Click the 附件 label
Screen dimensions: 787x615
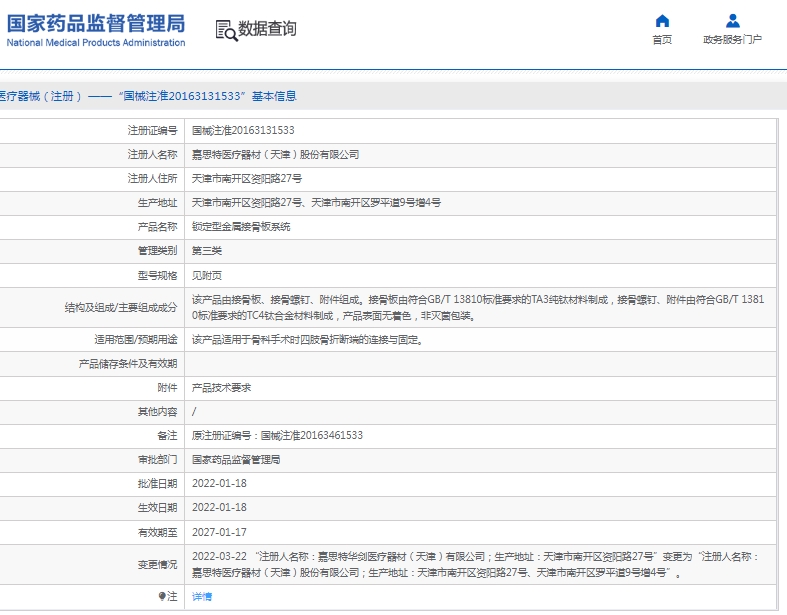point(167,388)
